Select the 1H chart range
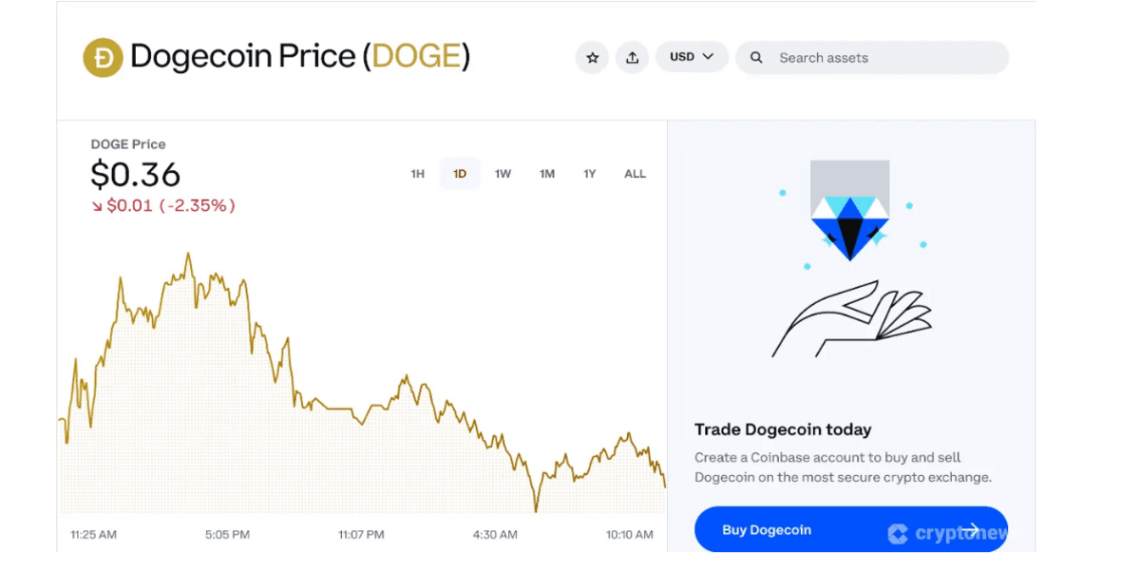1140x570 pixels. [x=418, y=174]
